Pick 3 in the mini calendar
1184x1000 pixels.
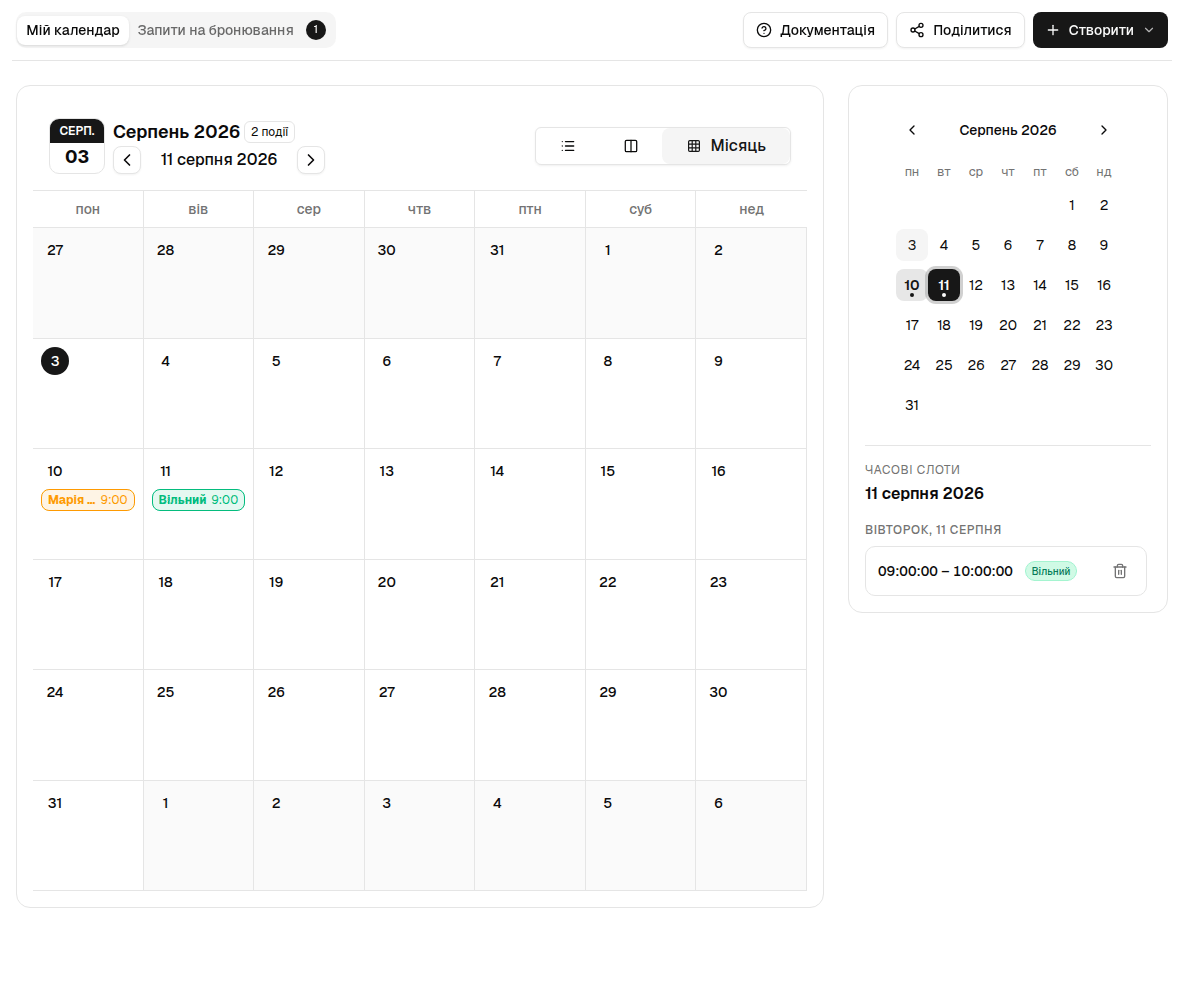coord(912,245)
